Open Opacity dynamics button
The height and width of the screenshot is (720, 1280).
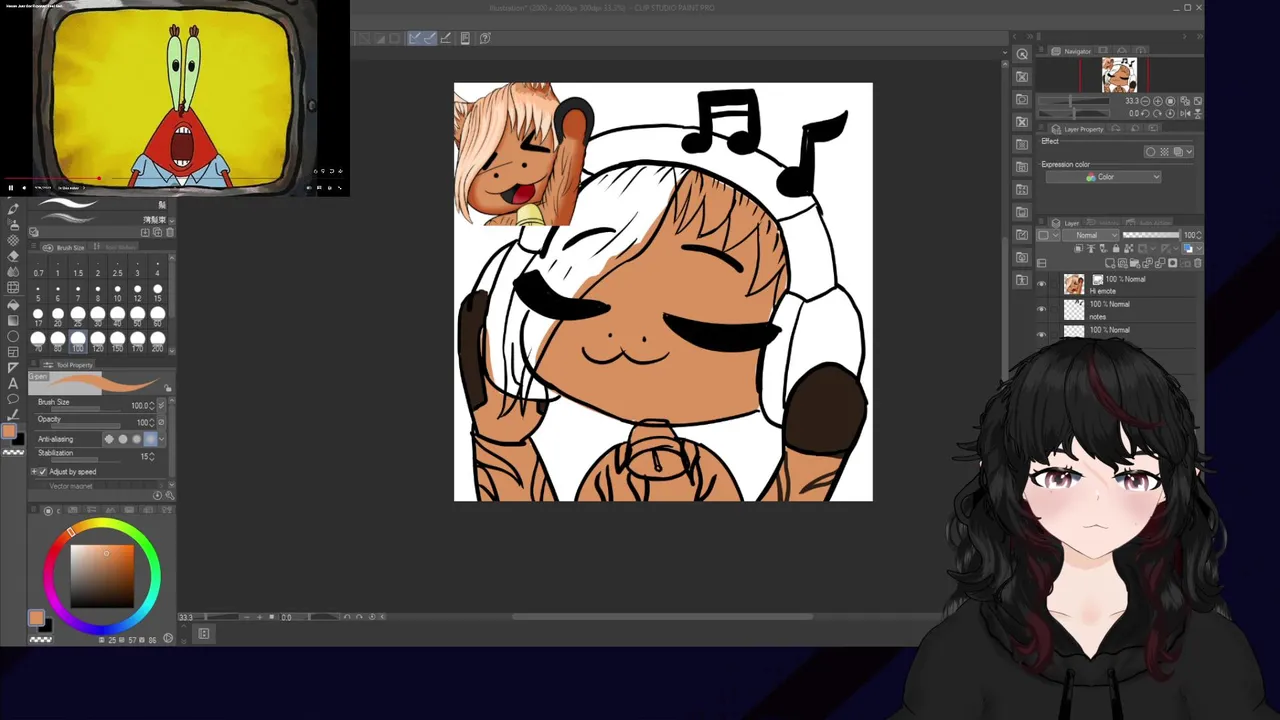(x=160, y=422)
